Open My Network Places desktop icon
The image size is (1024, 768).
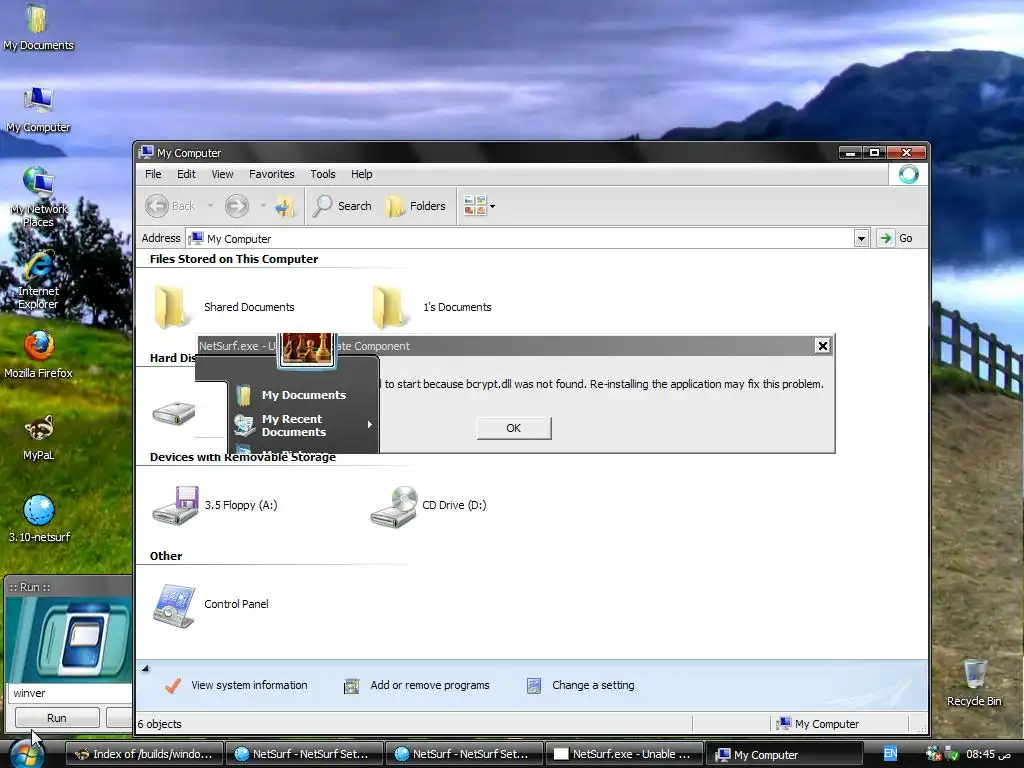coord(38,196)
